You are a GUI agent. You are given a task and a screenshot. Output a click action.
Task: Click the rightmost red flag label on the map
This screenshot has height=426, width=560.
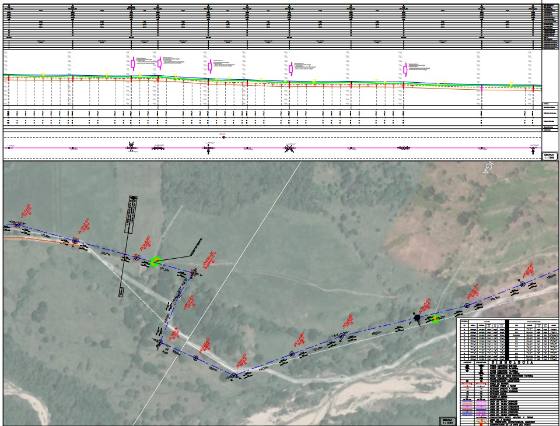pos(529,270)
